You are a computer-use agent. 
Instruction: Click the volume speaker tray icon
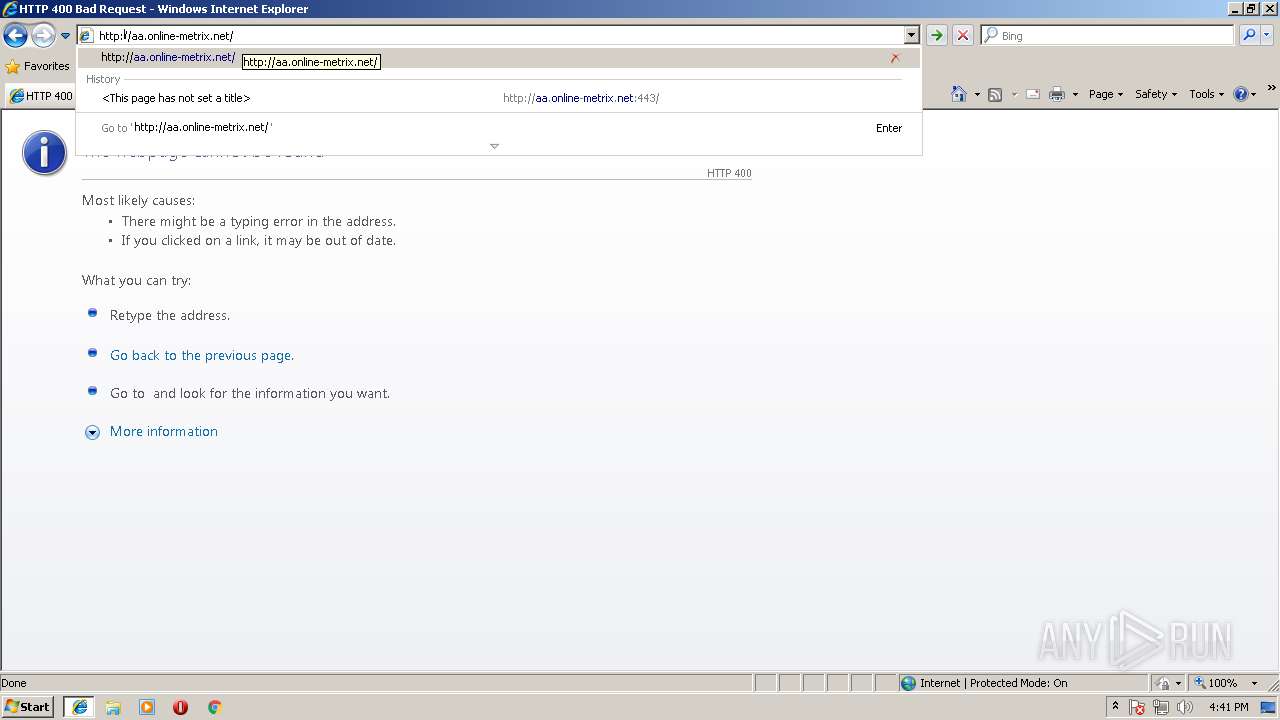click(1185, 707)
